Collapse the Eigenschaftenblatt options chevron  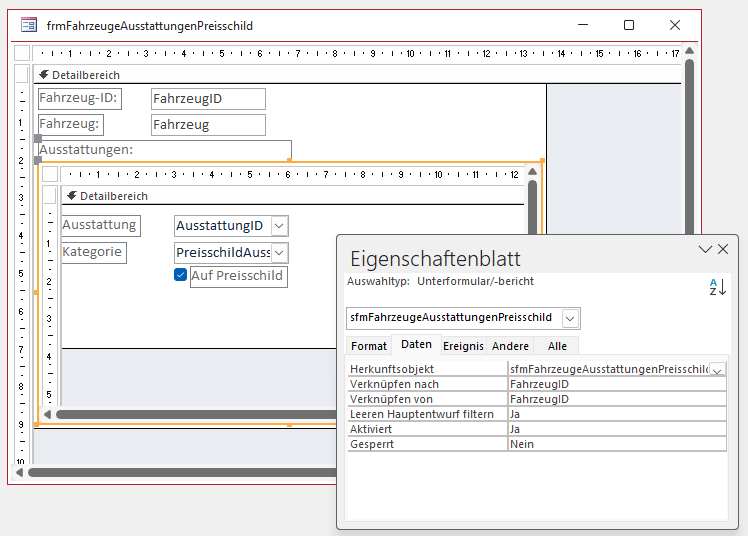point(705,249)
